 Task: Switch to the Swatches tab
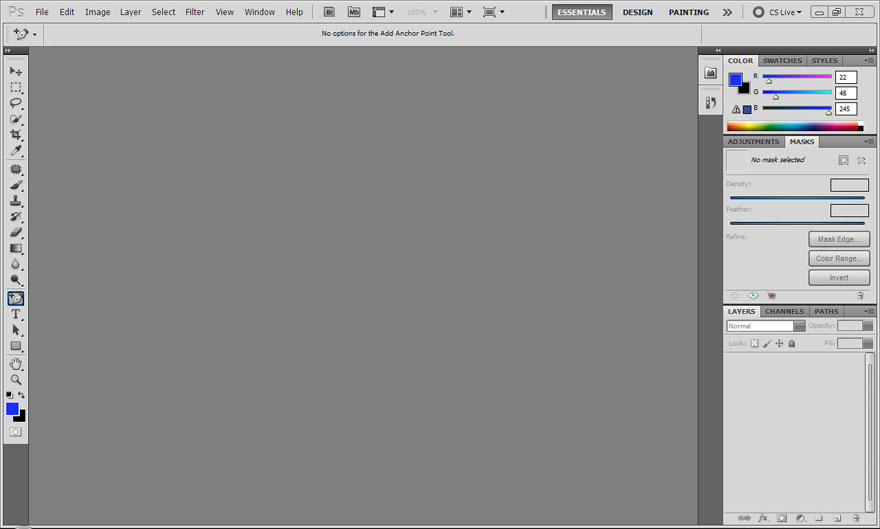[x=782, y=61]
